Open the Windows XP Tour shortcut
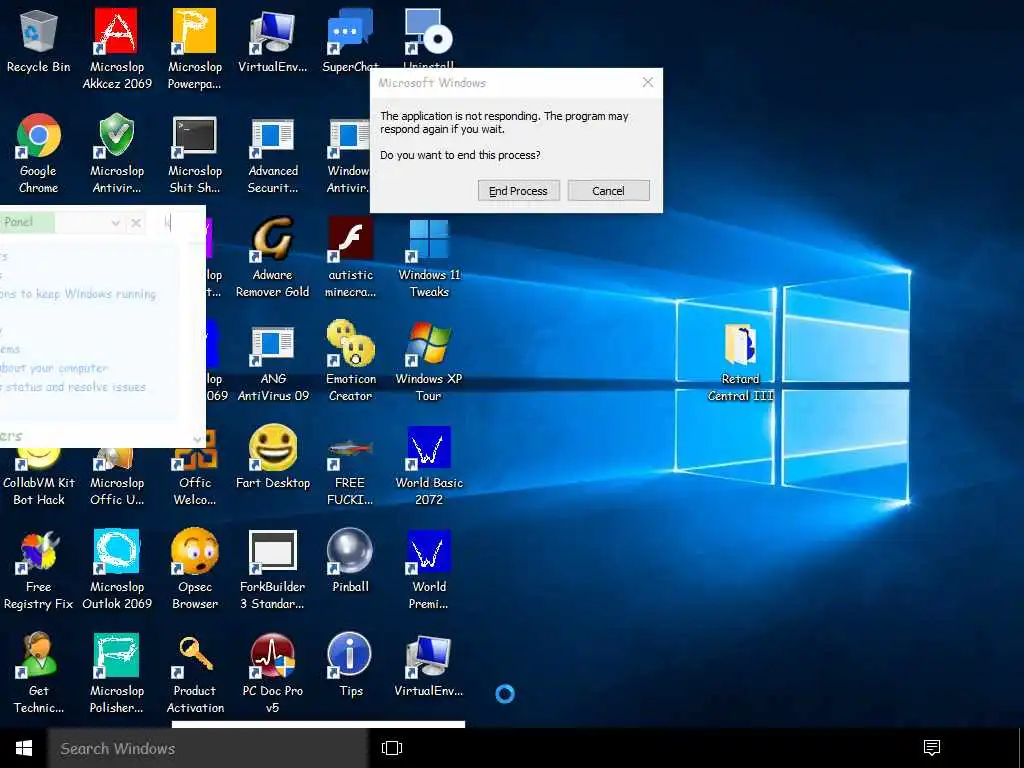 (428, 361)
